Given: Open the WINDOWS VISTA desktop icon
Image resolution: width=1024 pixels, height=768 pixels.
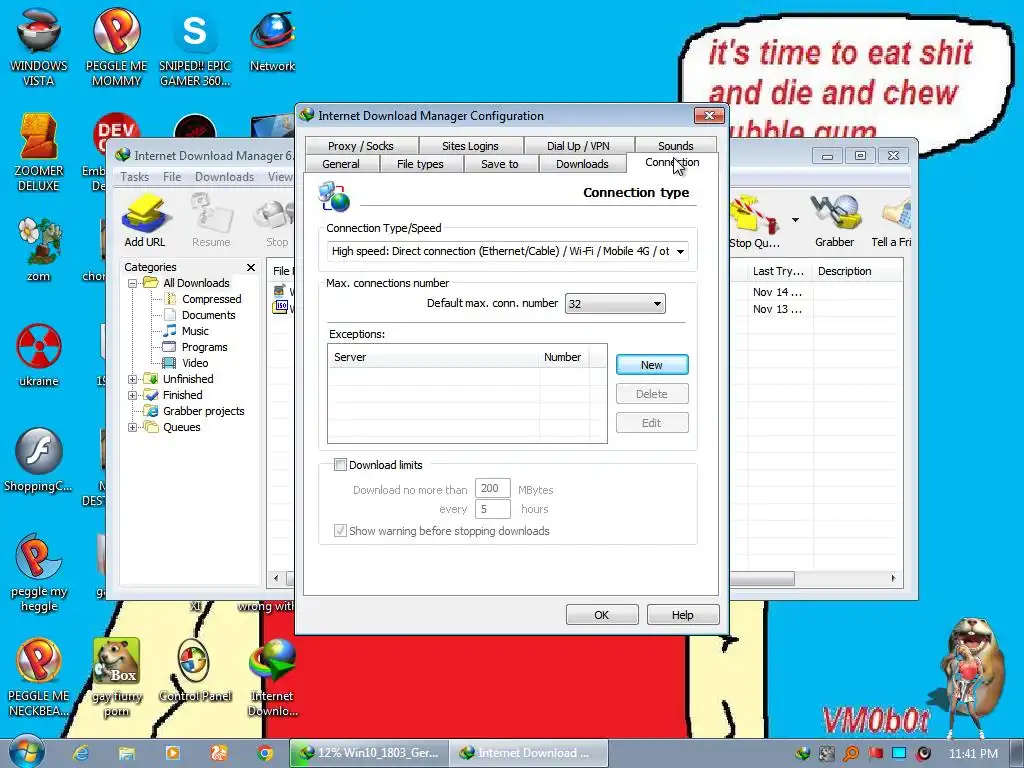Looking at the screenshot, I should click(x=39, y=48).
